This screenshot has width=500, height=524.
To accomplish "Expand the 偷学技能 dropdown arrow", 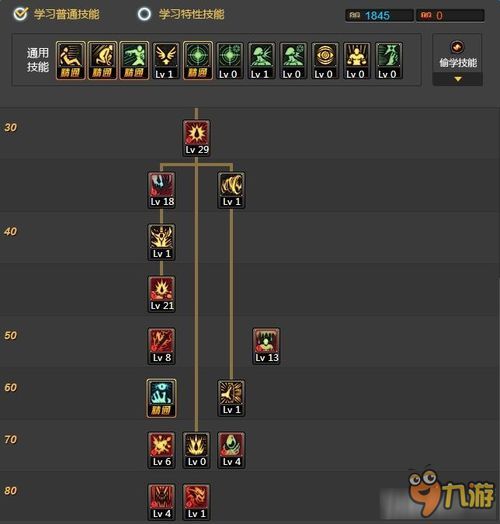I will tap(458, 79).
